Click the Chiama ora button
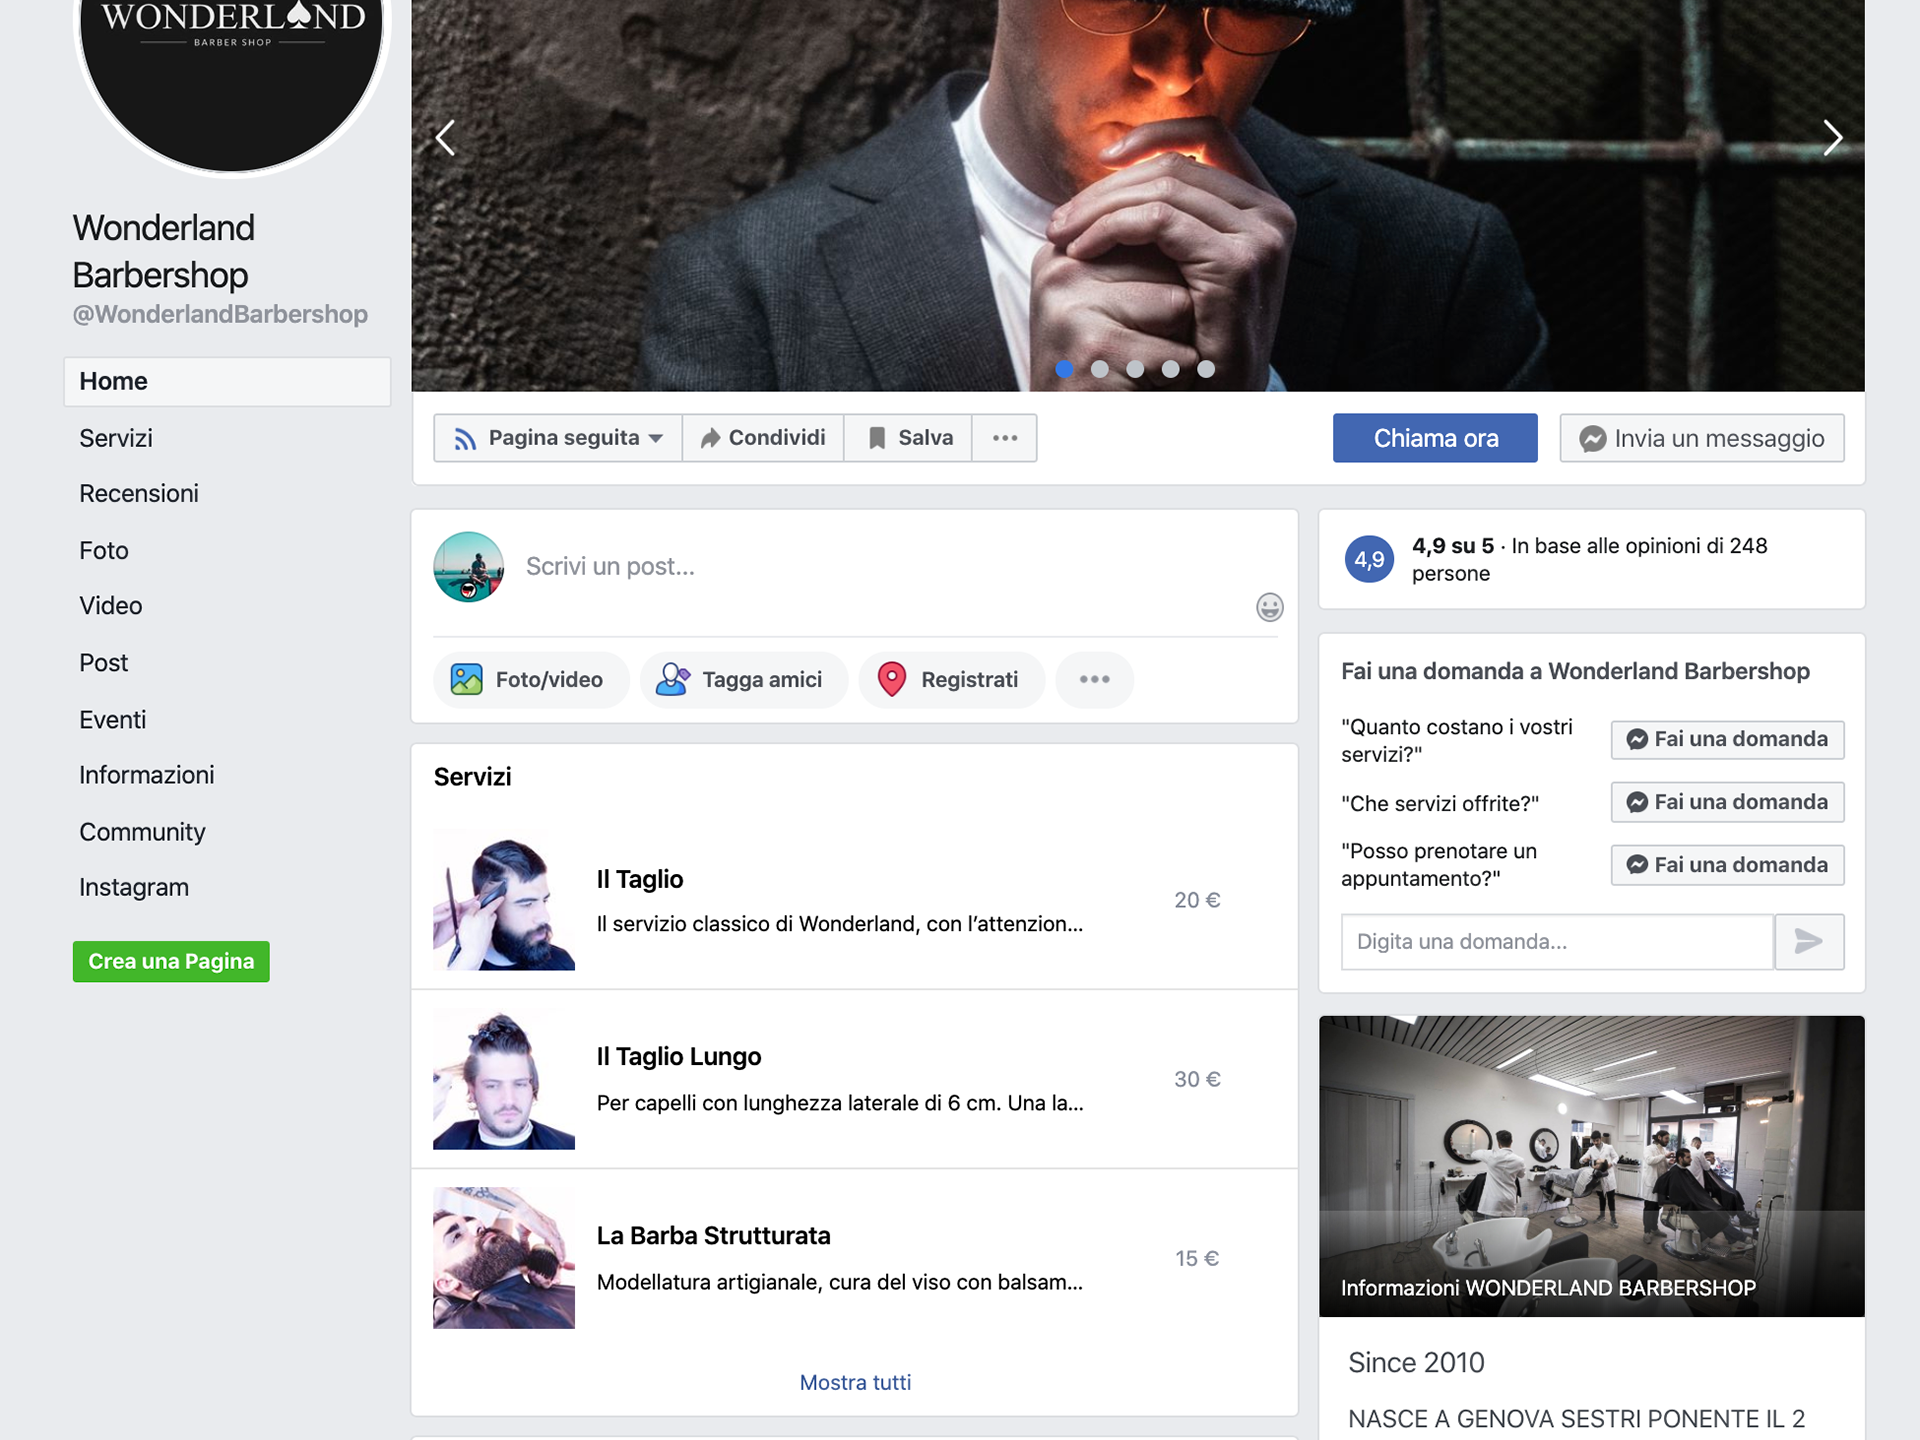Viewport: 1920px width, 1440px height. pyautogui.click(x=1435, y=438)
